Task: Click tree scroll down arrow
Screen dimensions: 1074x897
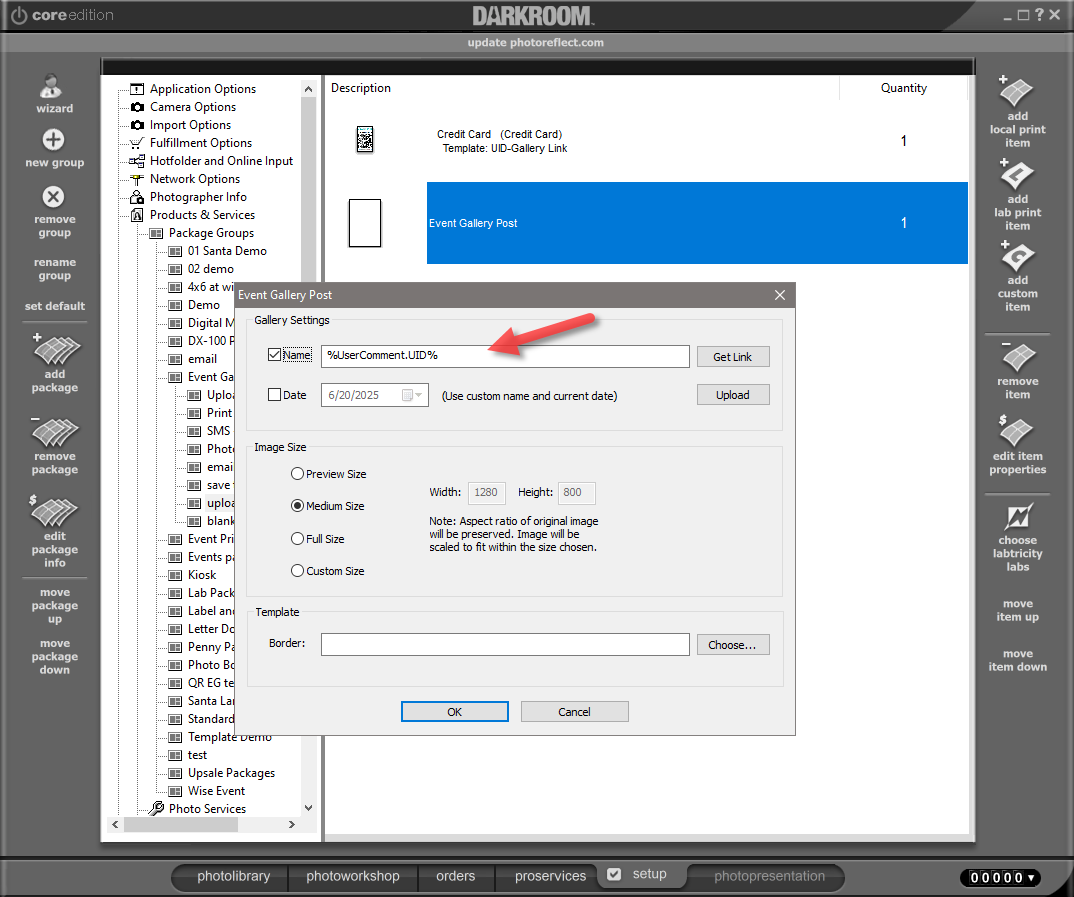Action: [308, 808]
